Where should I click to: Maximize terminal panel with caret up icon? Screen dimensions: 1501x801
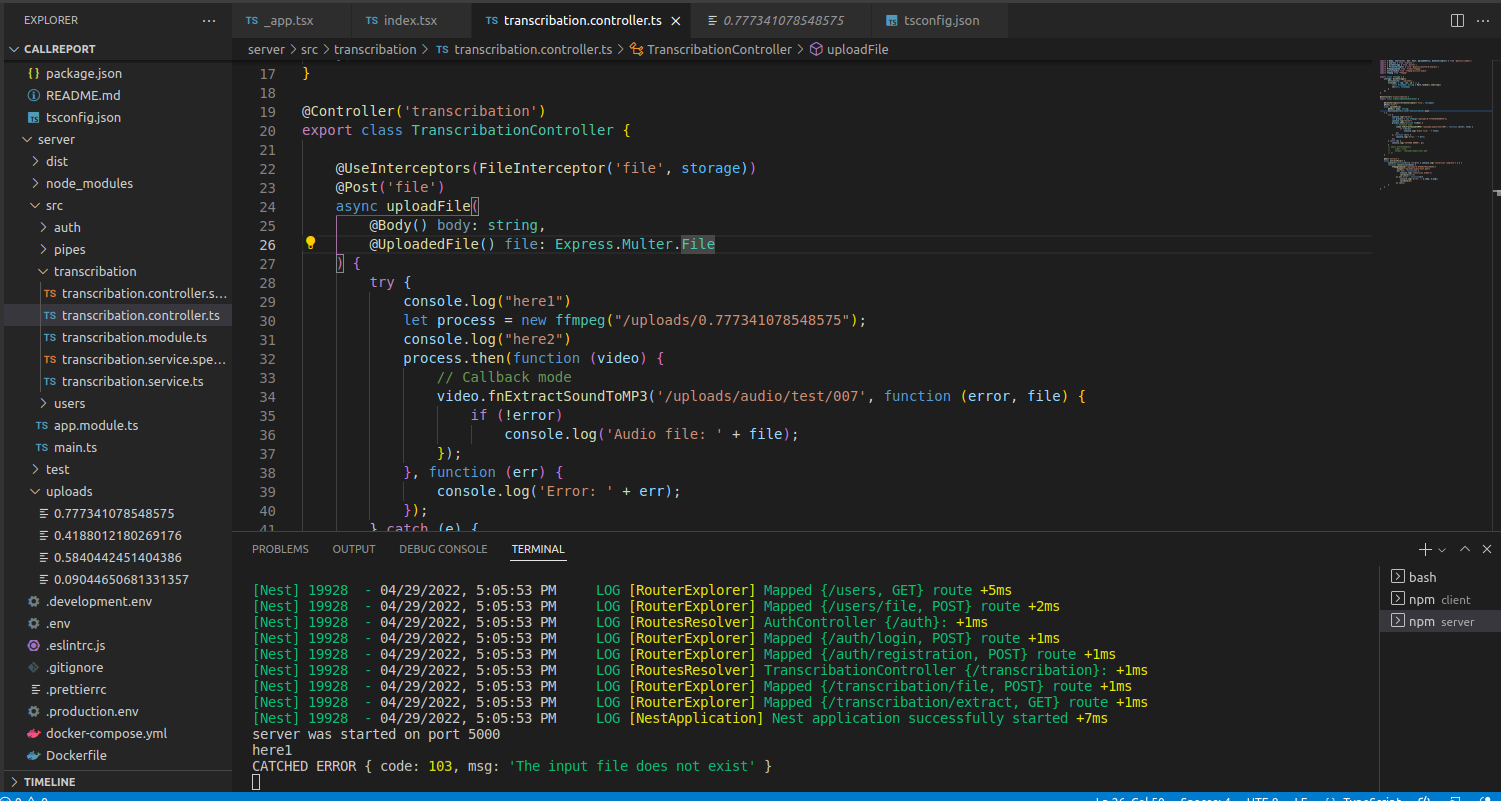[x=1465, y=549]
